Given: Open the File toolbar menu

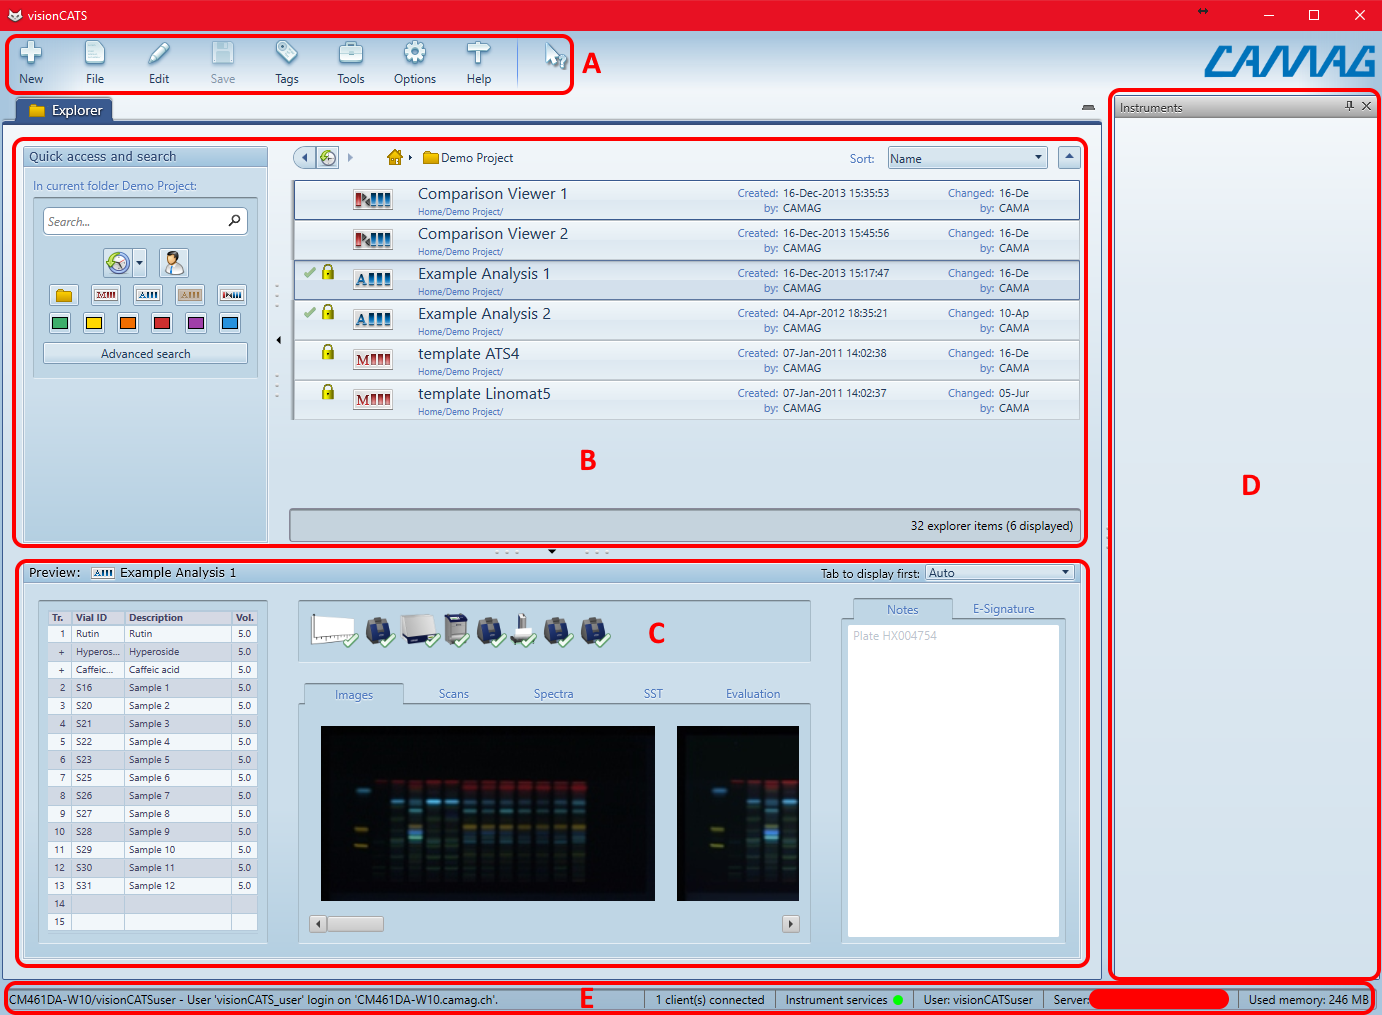Looking at the screenshot, I should click(95, 63).
